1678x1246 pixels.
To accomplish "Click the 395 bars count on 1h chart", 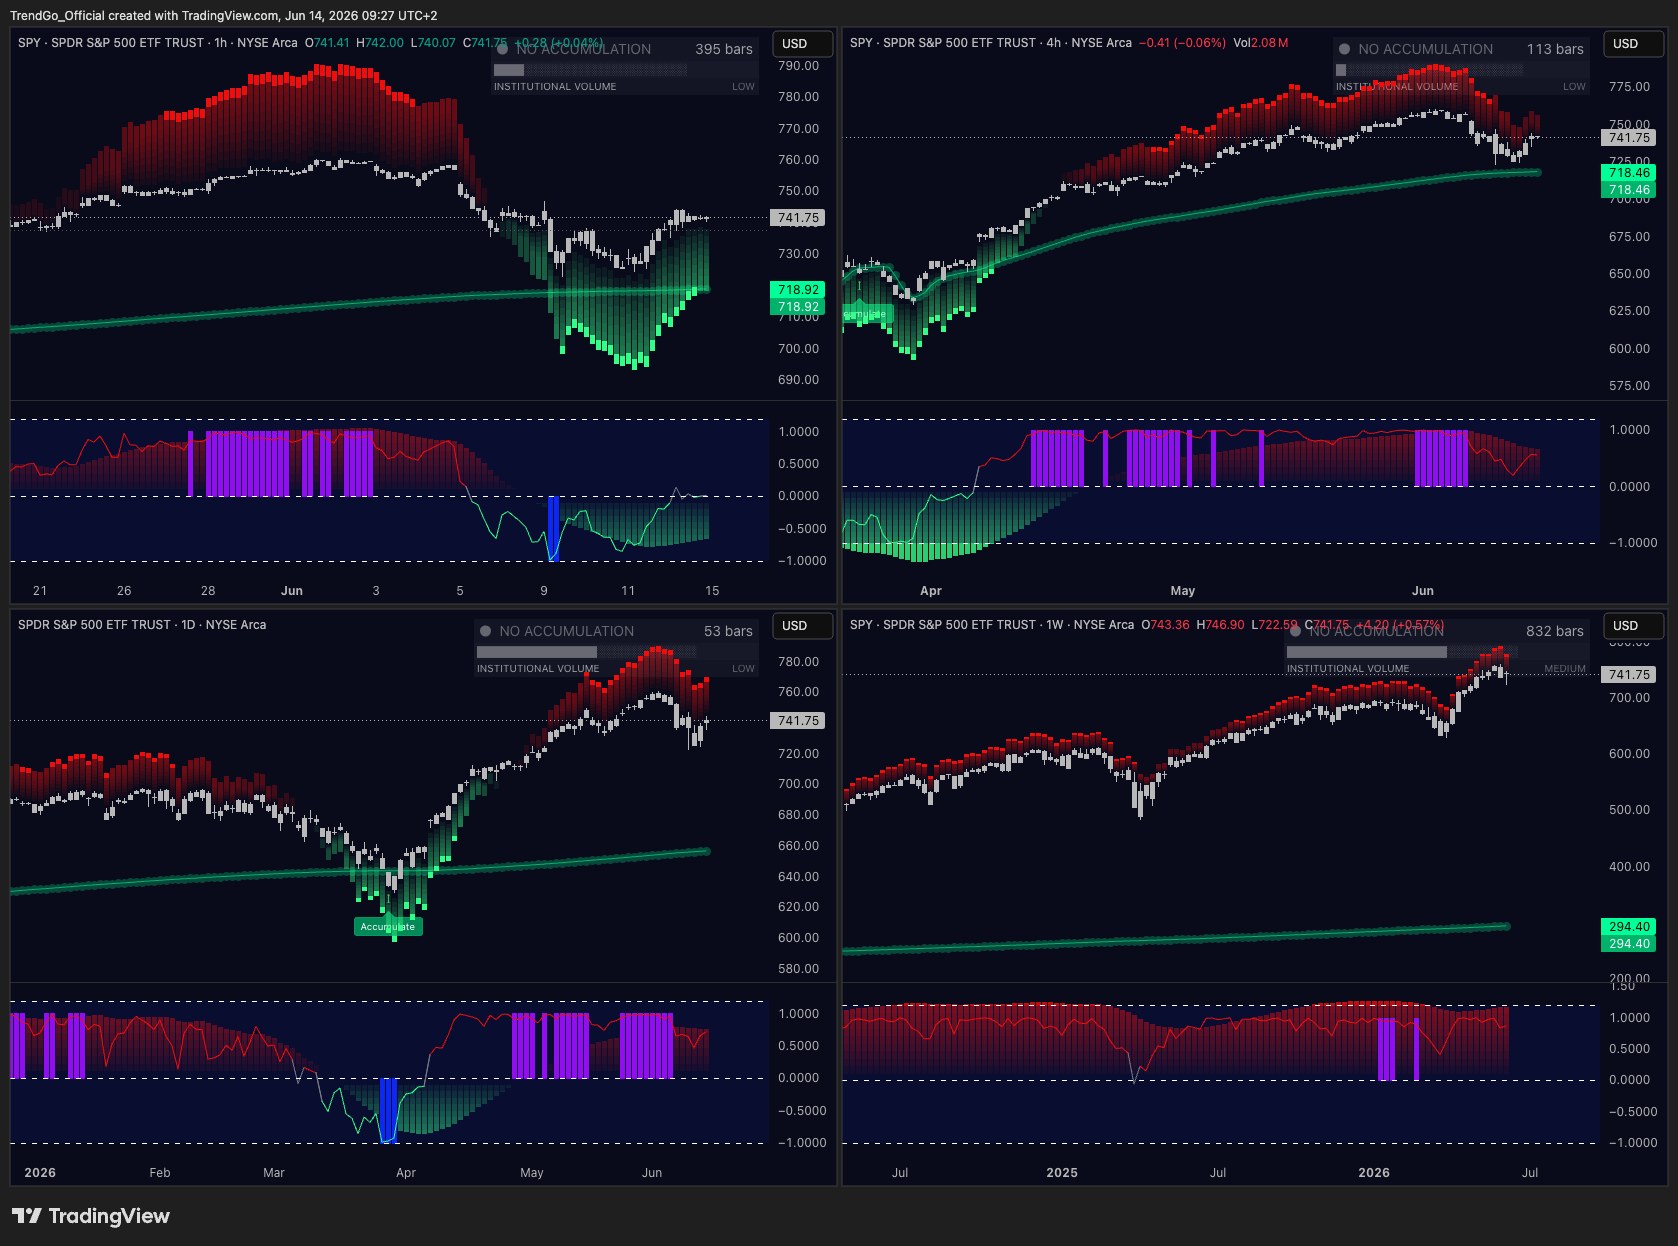I will point(724,49).
